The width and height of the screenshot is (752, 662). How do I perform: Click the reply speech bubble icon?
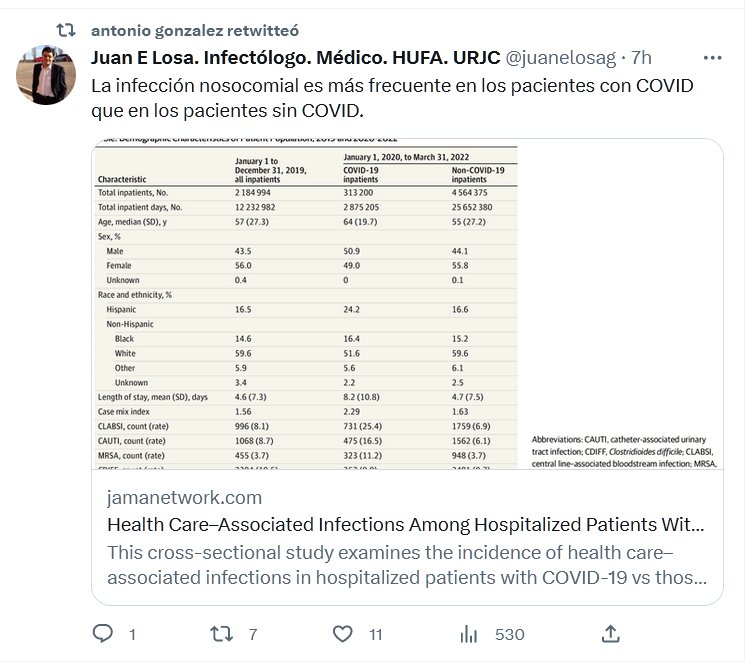click(x=103, y=633)
